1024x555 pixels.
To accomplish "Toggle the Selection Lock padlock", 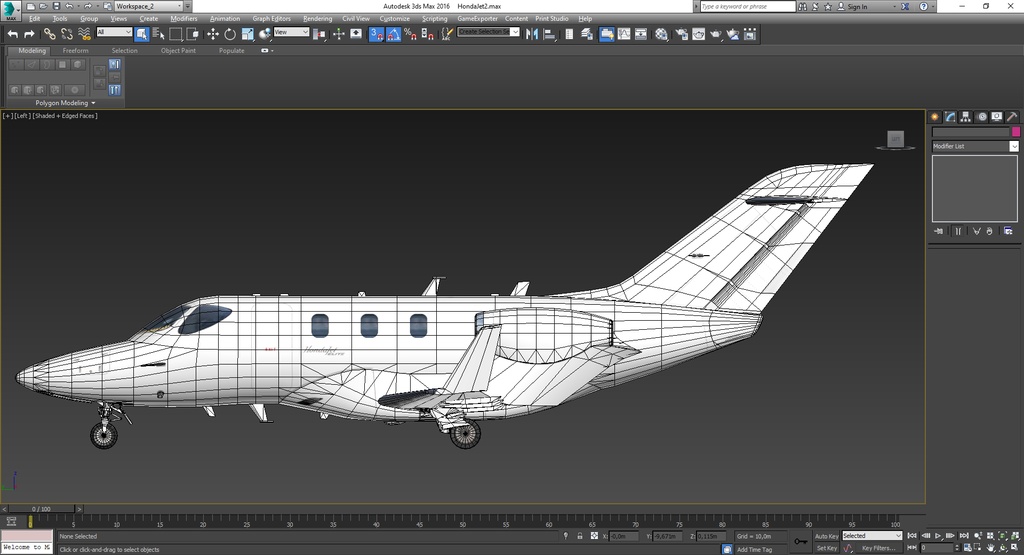I will 579,535.
